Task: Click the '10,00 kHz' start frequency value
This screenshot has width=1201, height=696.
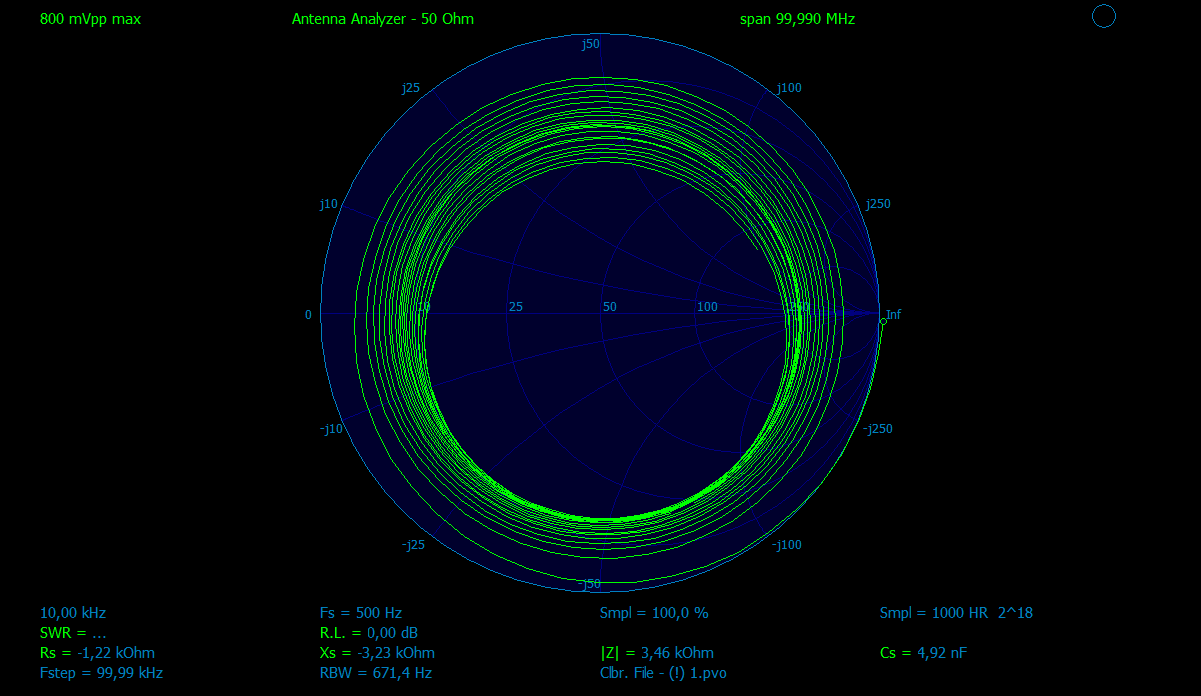Action: 73,613
